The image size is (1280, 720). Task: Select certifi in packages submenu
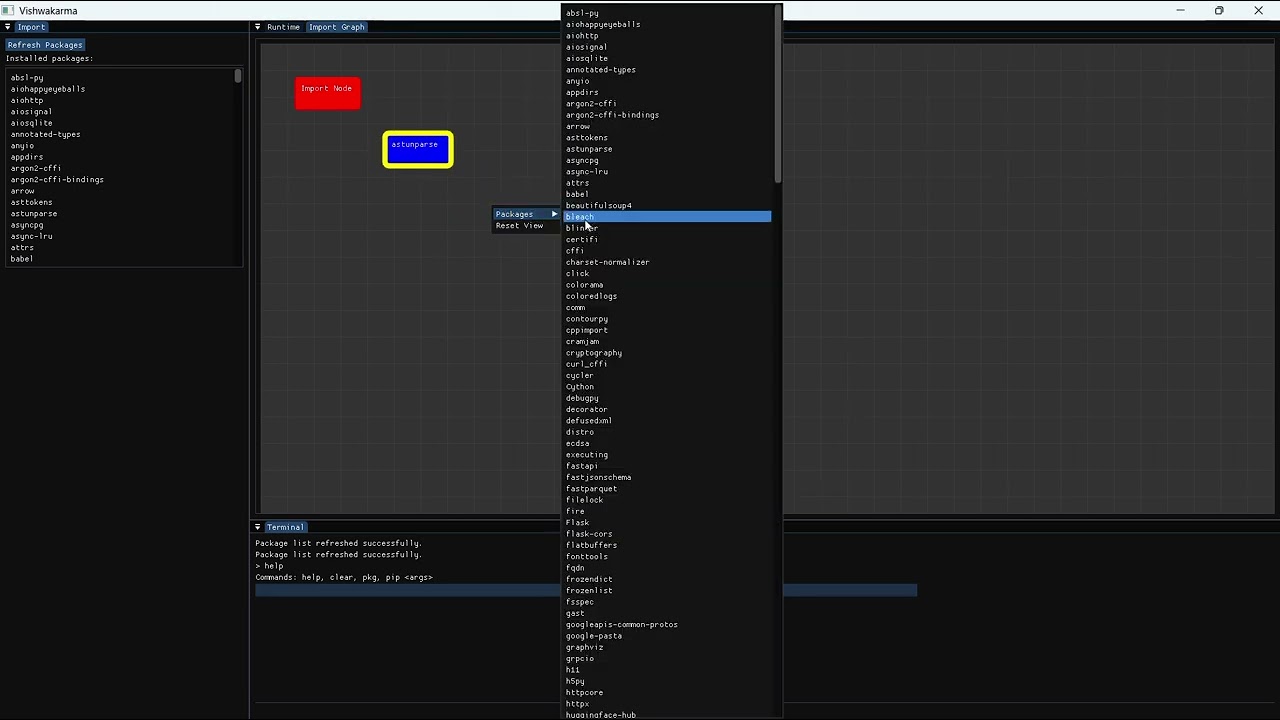(x=667, y=239)
